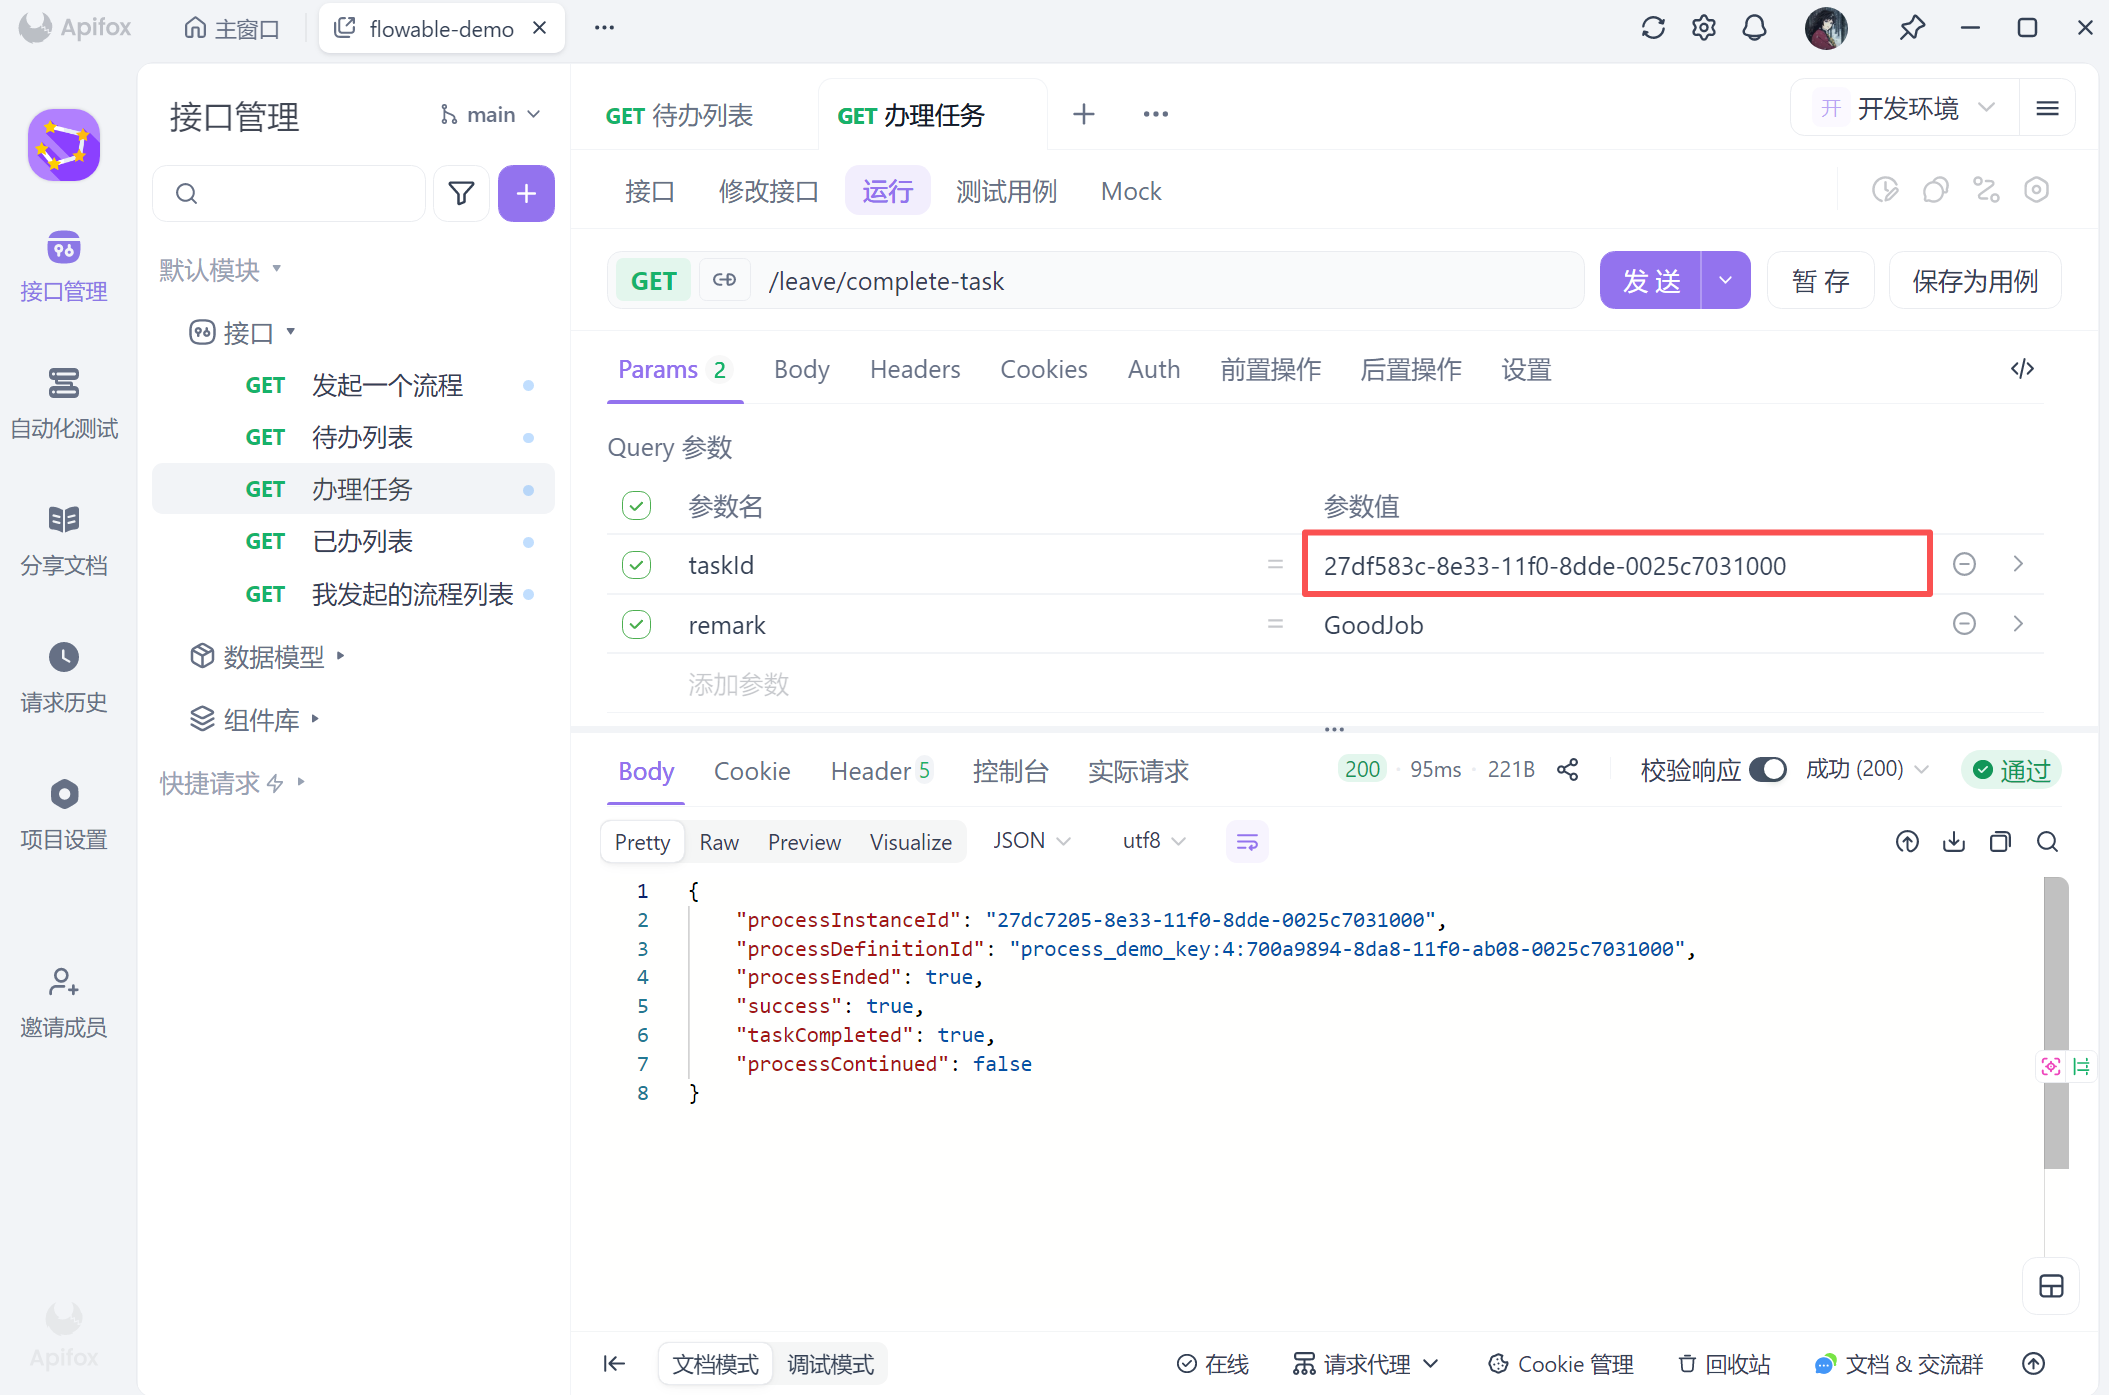Open the JSON format dropdown
This screenshot has height=1395, width=2109.
pyautogui.click(x=1031, y=841)
